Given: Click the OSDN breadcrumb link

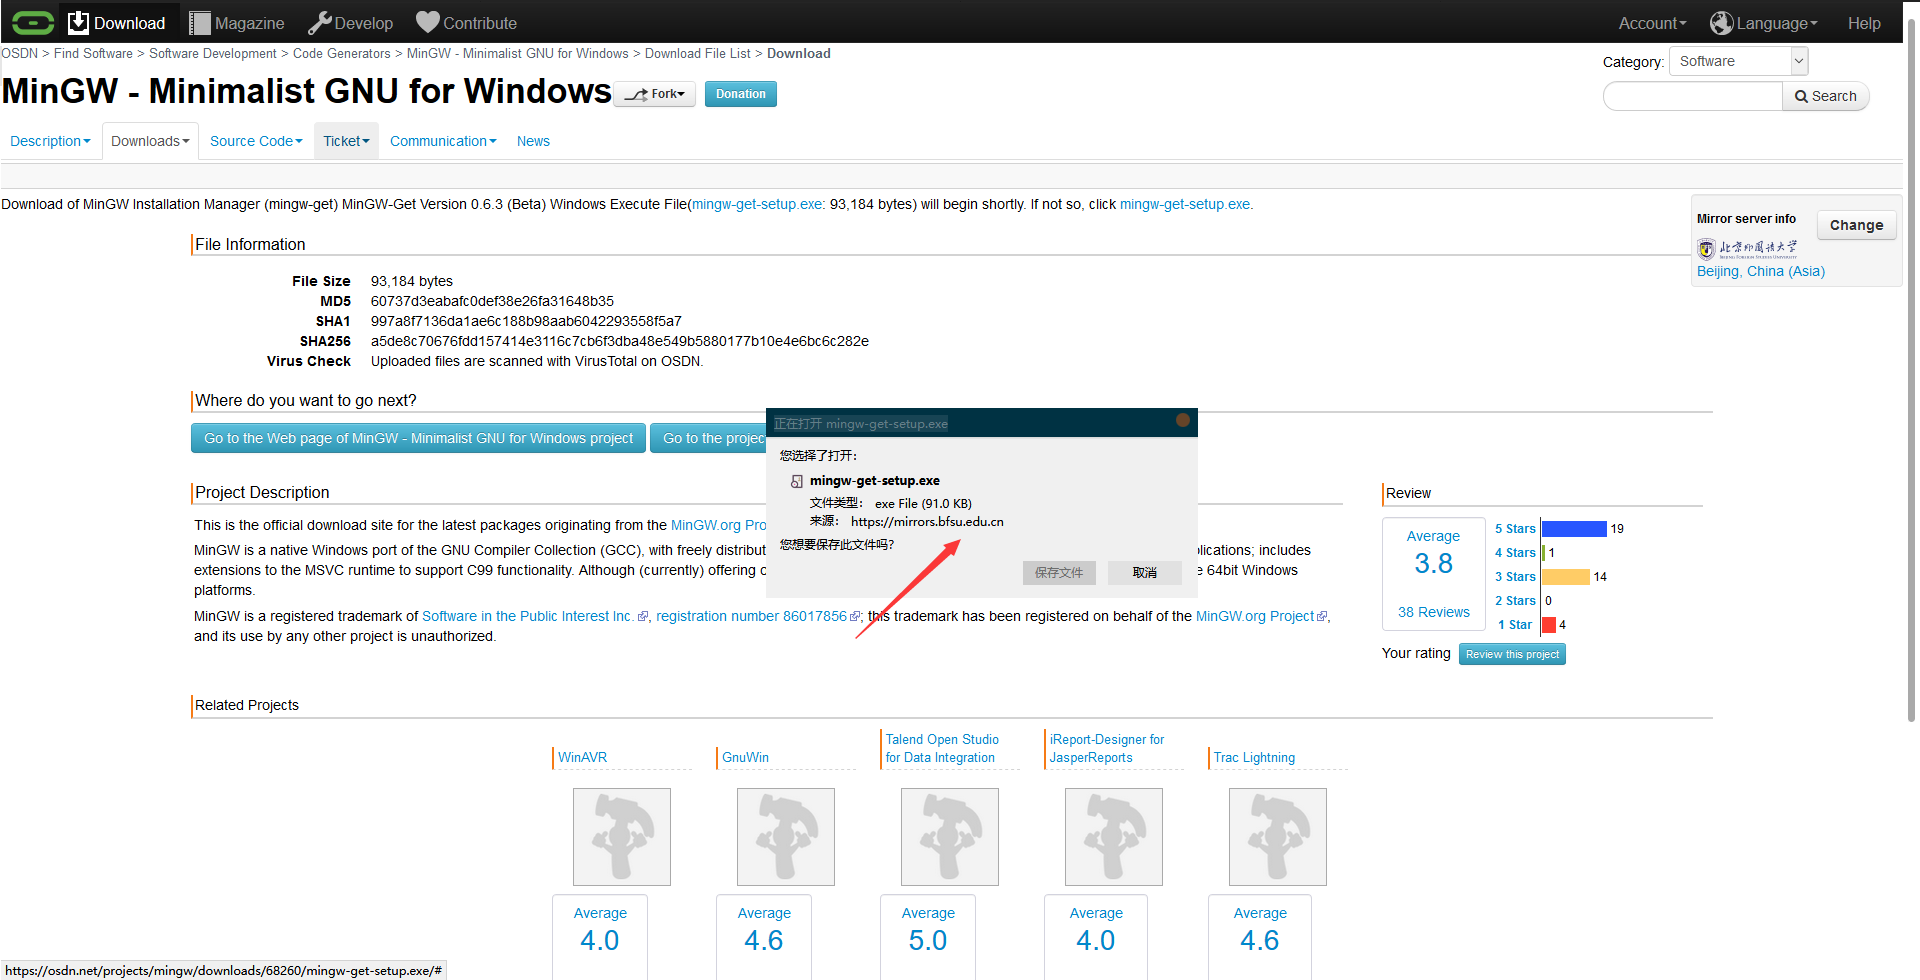Looking at the screenshot, I should pyautogui.click(x=19, y=53).
